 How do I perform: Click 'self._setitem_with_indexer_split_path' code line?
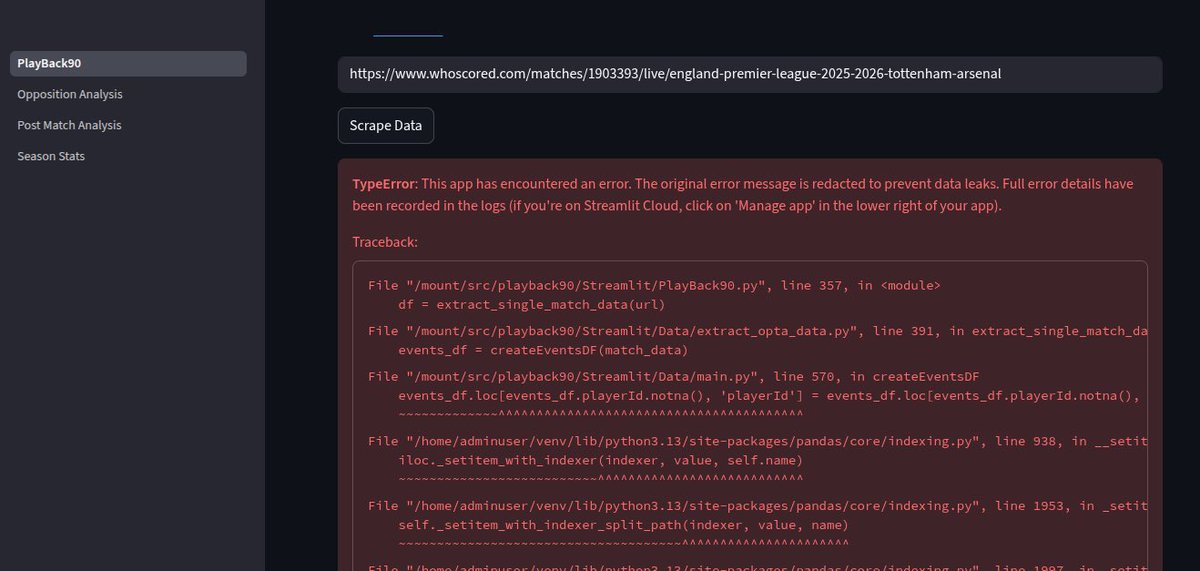coord(623,525)
